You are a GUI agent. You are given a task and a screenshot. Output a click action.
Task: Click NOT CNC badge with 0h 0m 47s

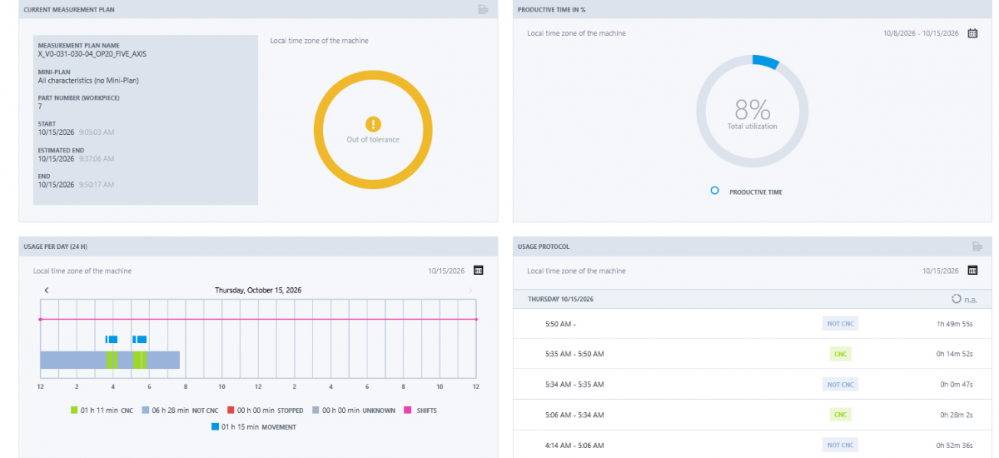coord(840,385)
